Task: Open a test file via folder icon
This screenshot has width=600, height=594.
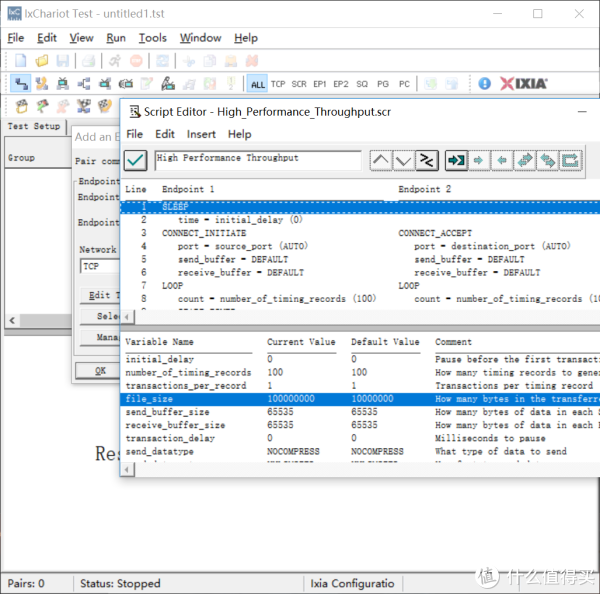Action: pos(42,60)
